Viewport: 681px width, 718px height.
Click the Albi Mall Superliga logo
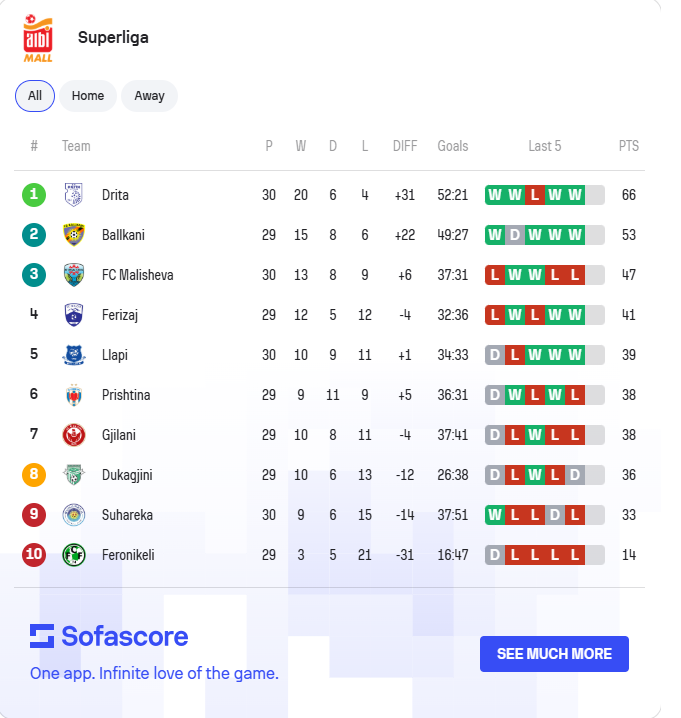(38, 37)
